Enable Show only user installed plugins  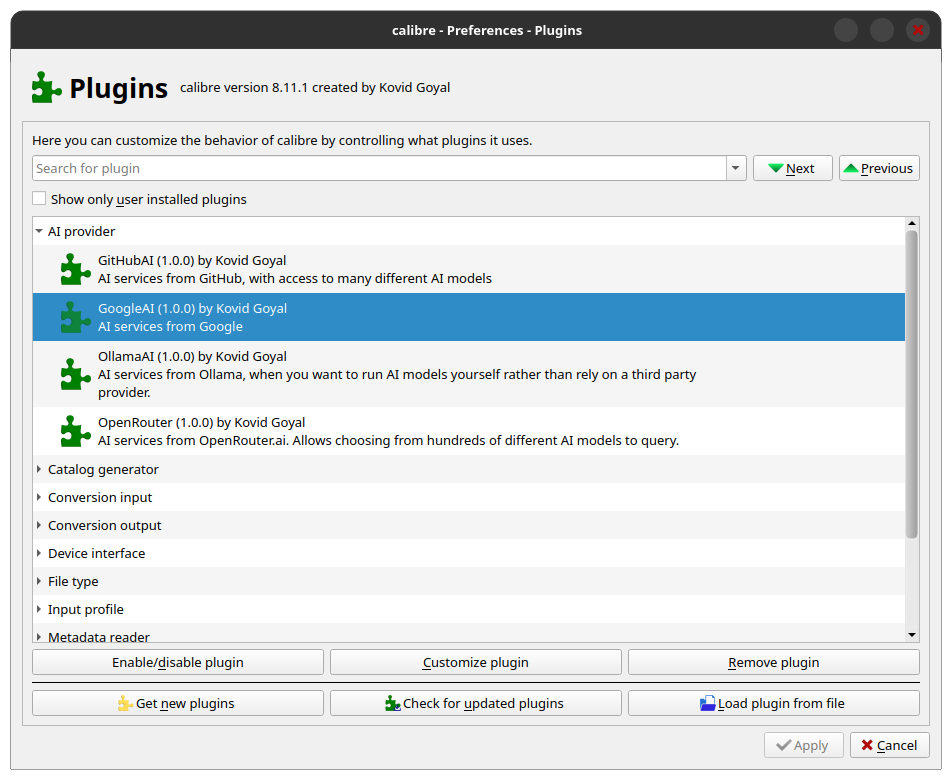coord(39,198)
